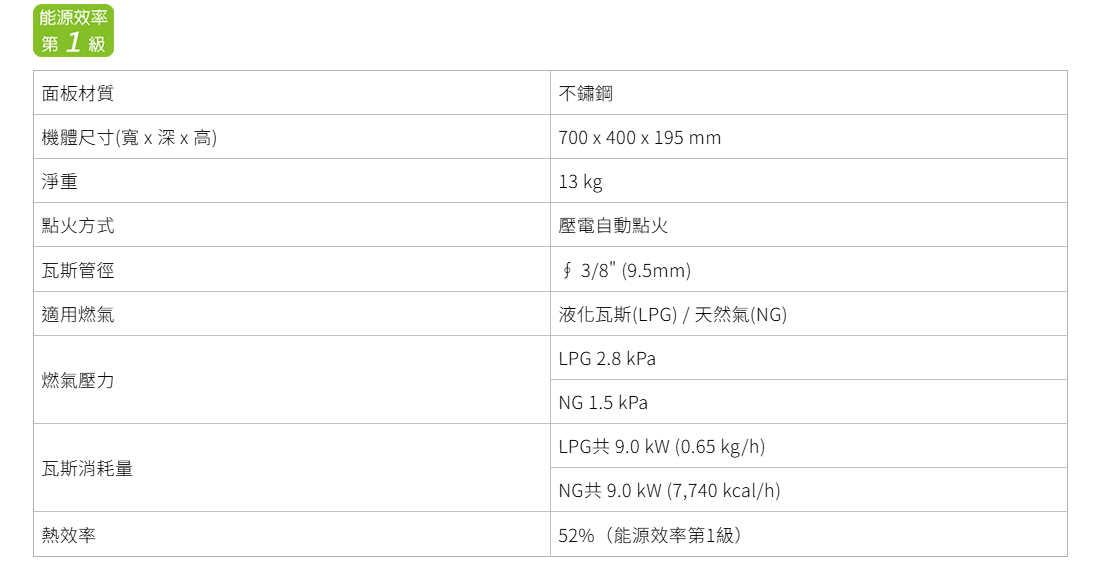Select the 面板材質 label cell
This screenshot has width=1100, height=576.
point(292,93)
